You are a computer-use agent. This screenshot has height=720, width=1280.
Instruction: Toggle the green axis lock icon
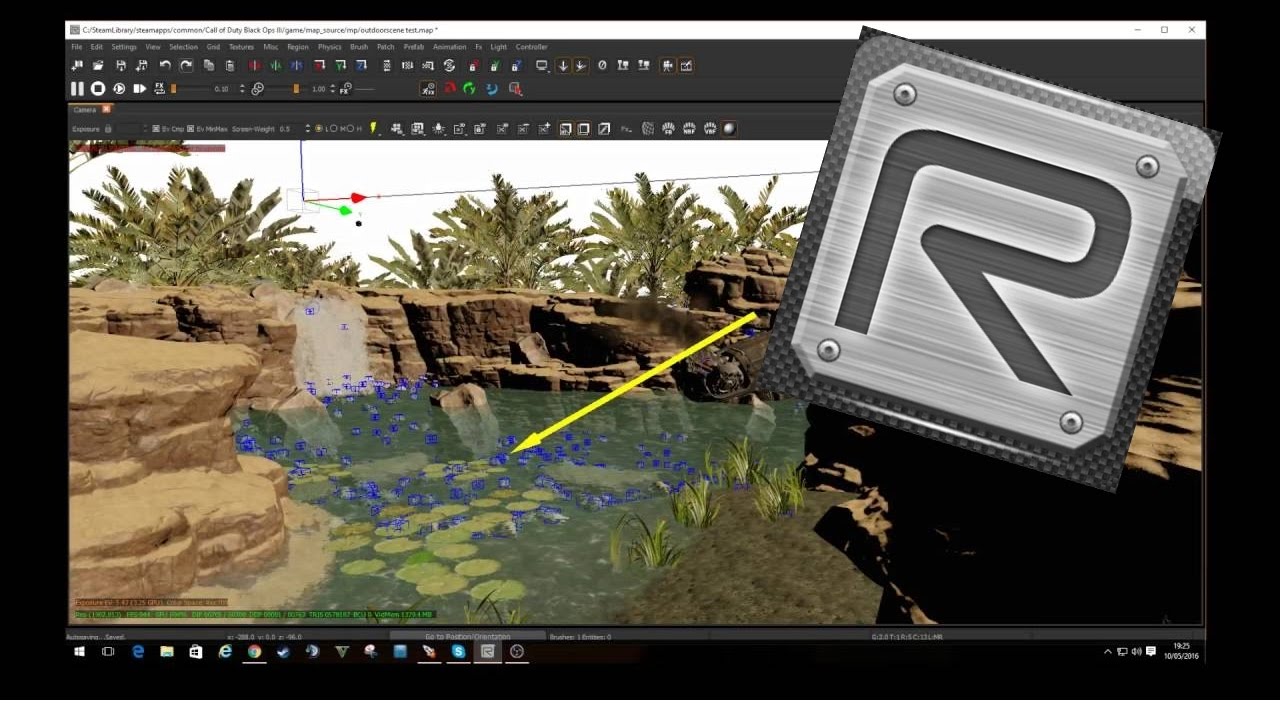[494, 65]
